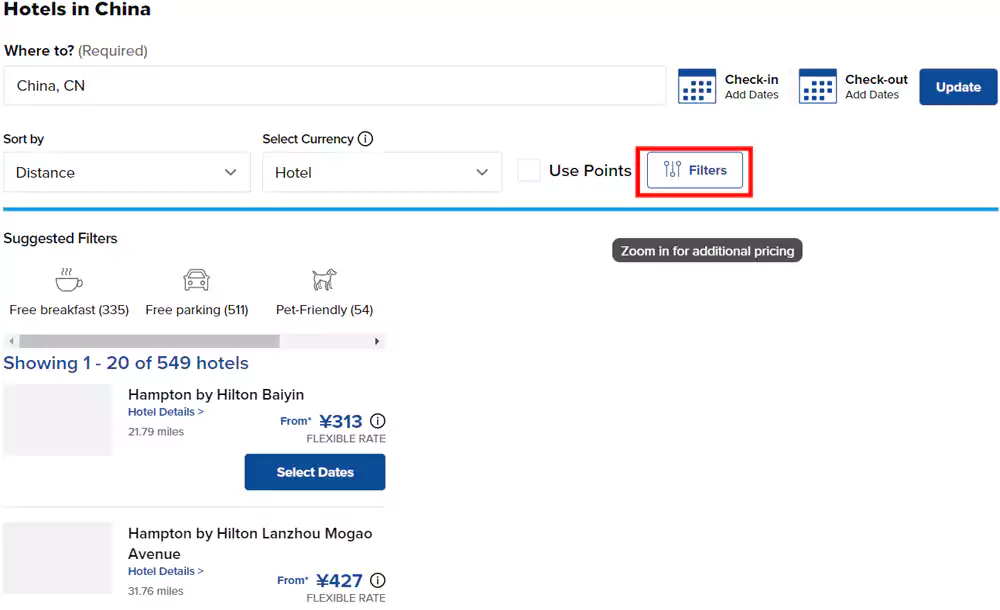Select the Free parking car icon

(196, 279)
